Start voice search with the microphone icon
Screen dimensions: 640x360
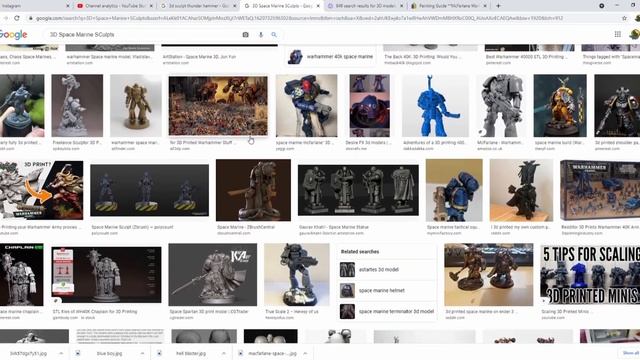[261, 35]
